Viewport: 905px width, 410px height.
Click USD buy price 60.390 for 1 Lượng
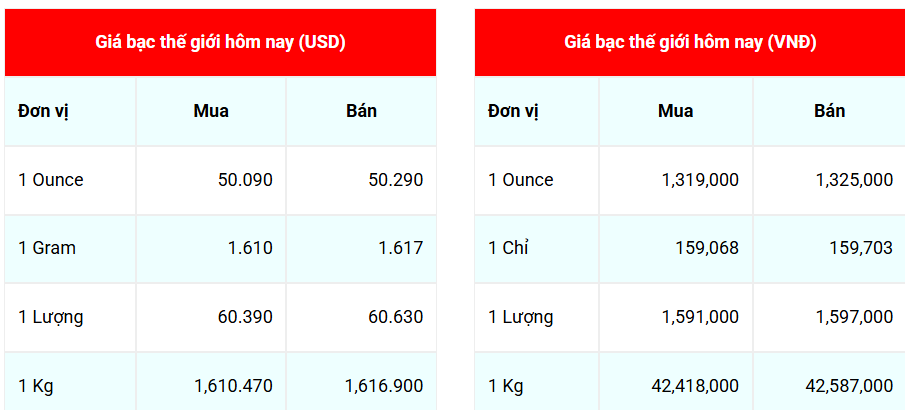(245, 317)
